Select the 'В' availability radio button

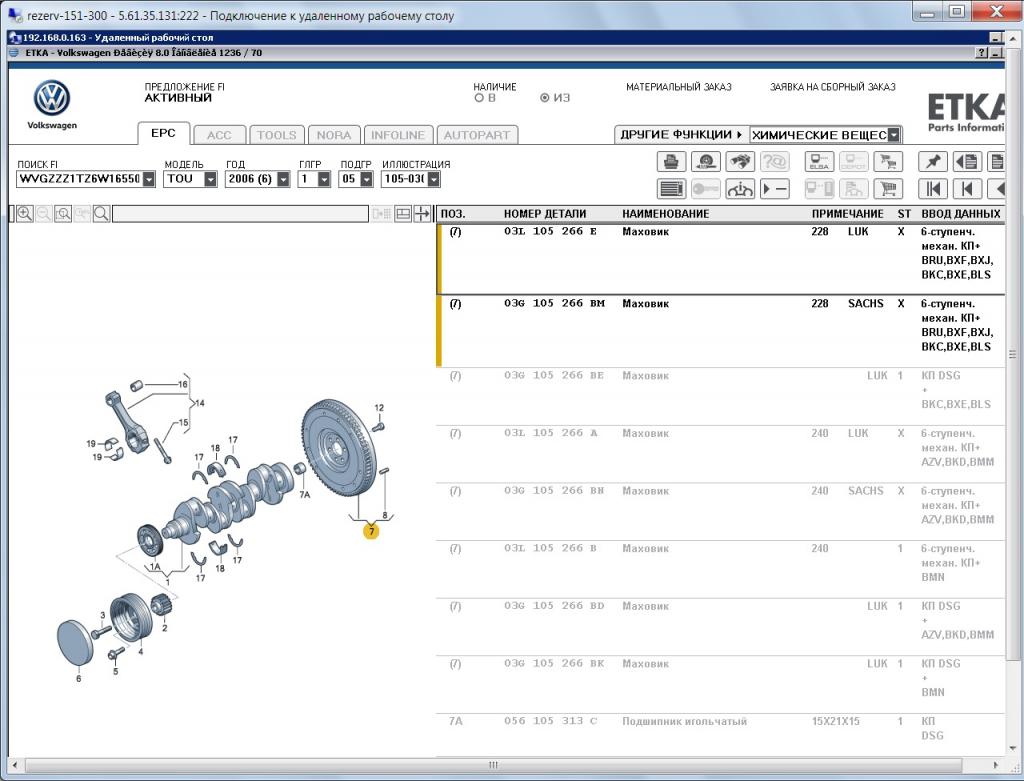coord(479,98)
